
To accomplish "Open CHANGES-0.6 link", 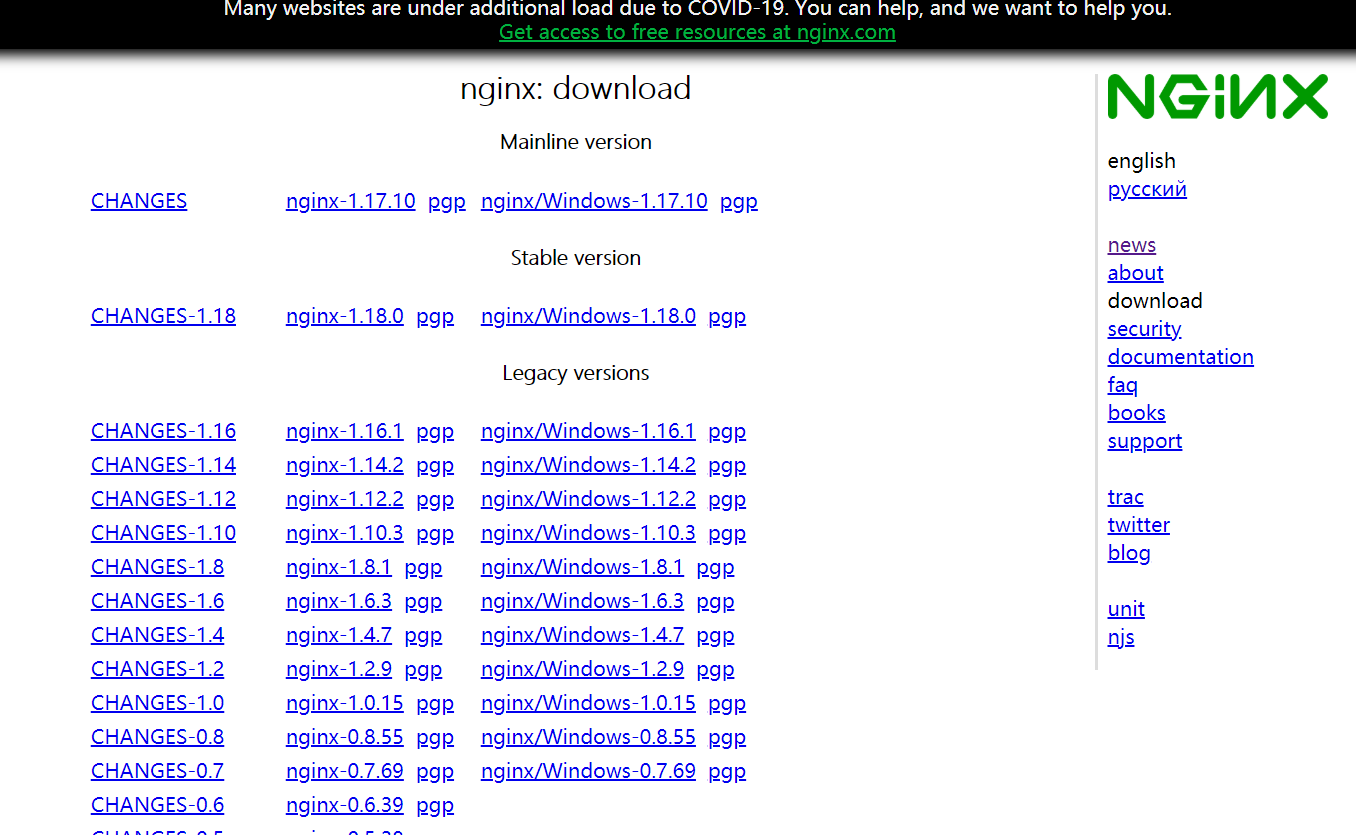I will click(x=157, y=805).
